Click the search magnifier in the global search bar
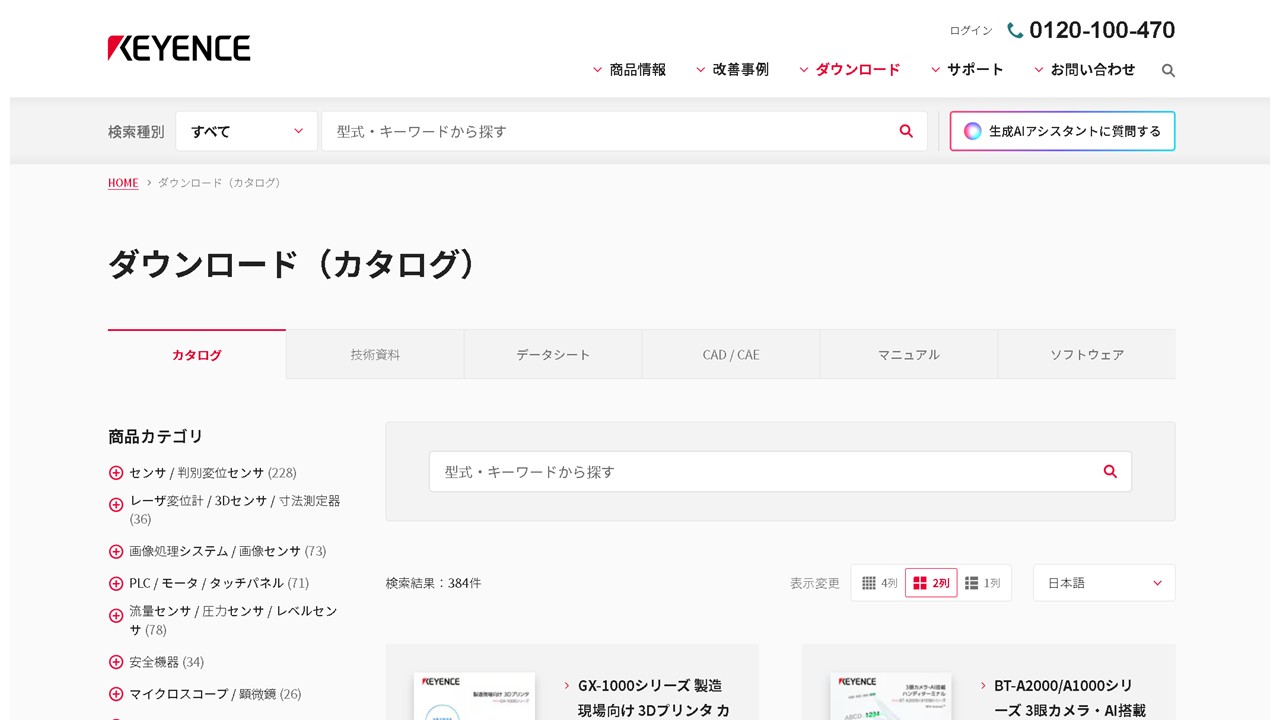Screen dimensions: 1280x720 click(x=905, y=131)
